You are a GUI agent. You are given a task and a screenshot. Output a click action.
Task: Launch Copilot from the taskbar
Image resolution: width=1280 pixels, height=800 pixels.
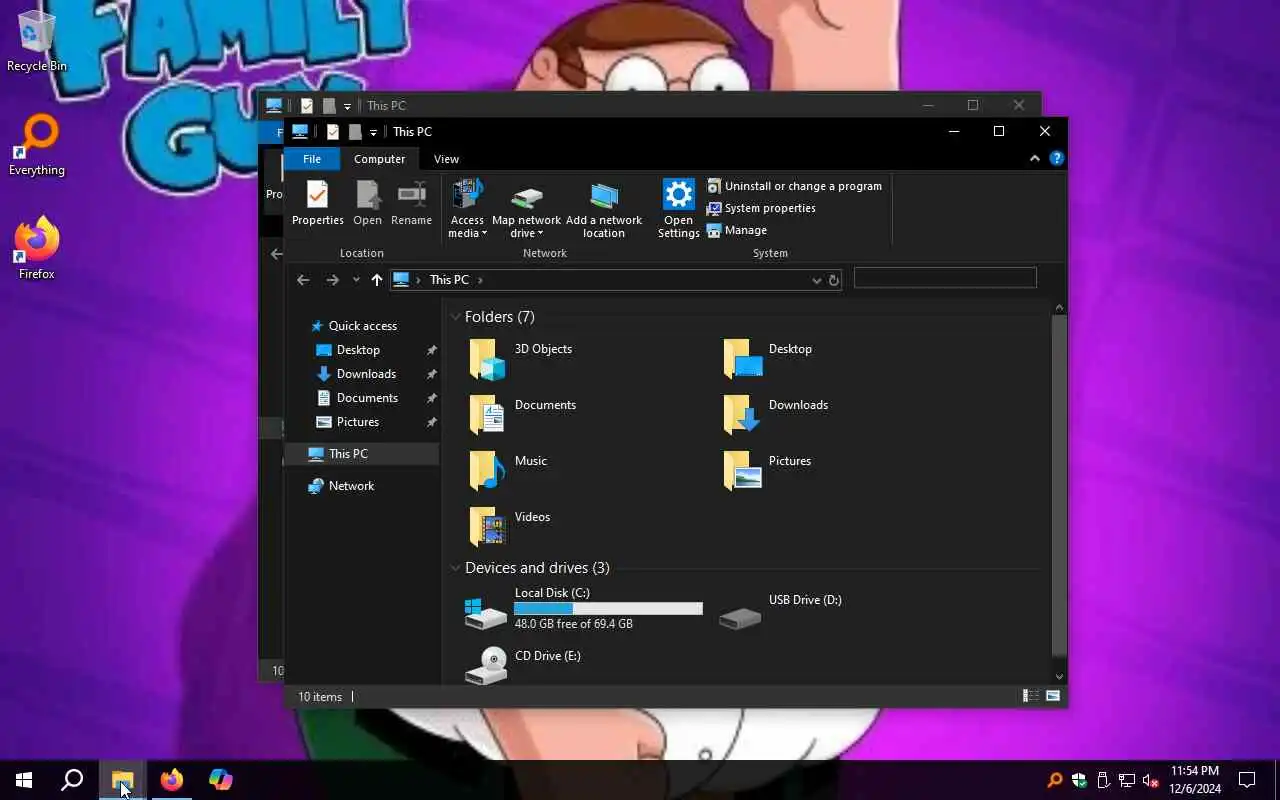click(x=220, y=780)
